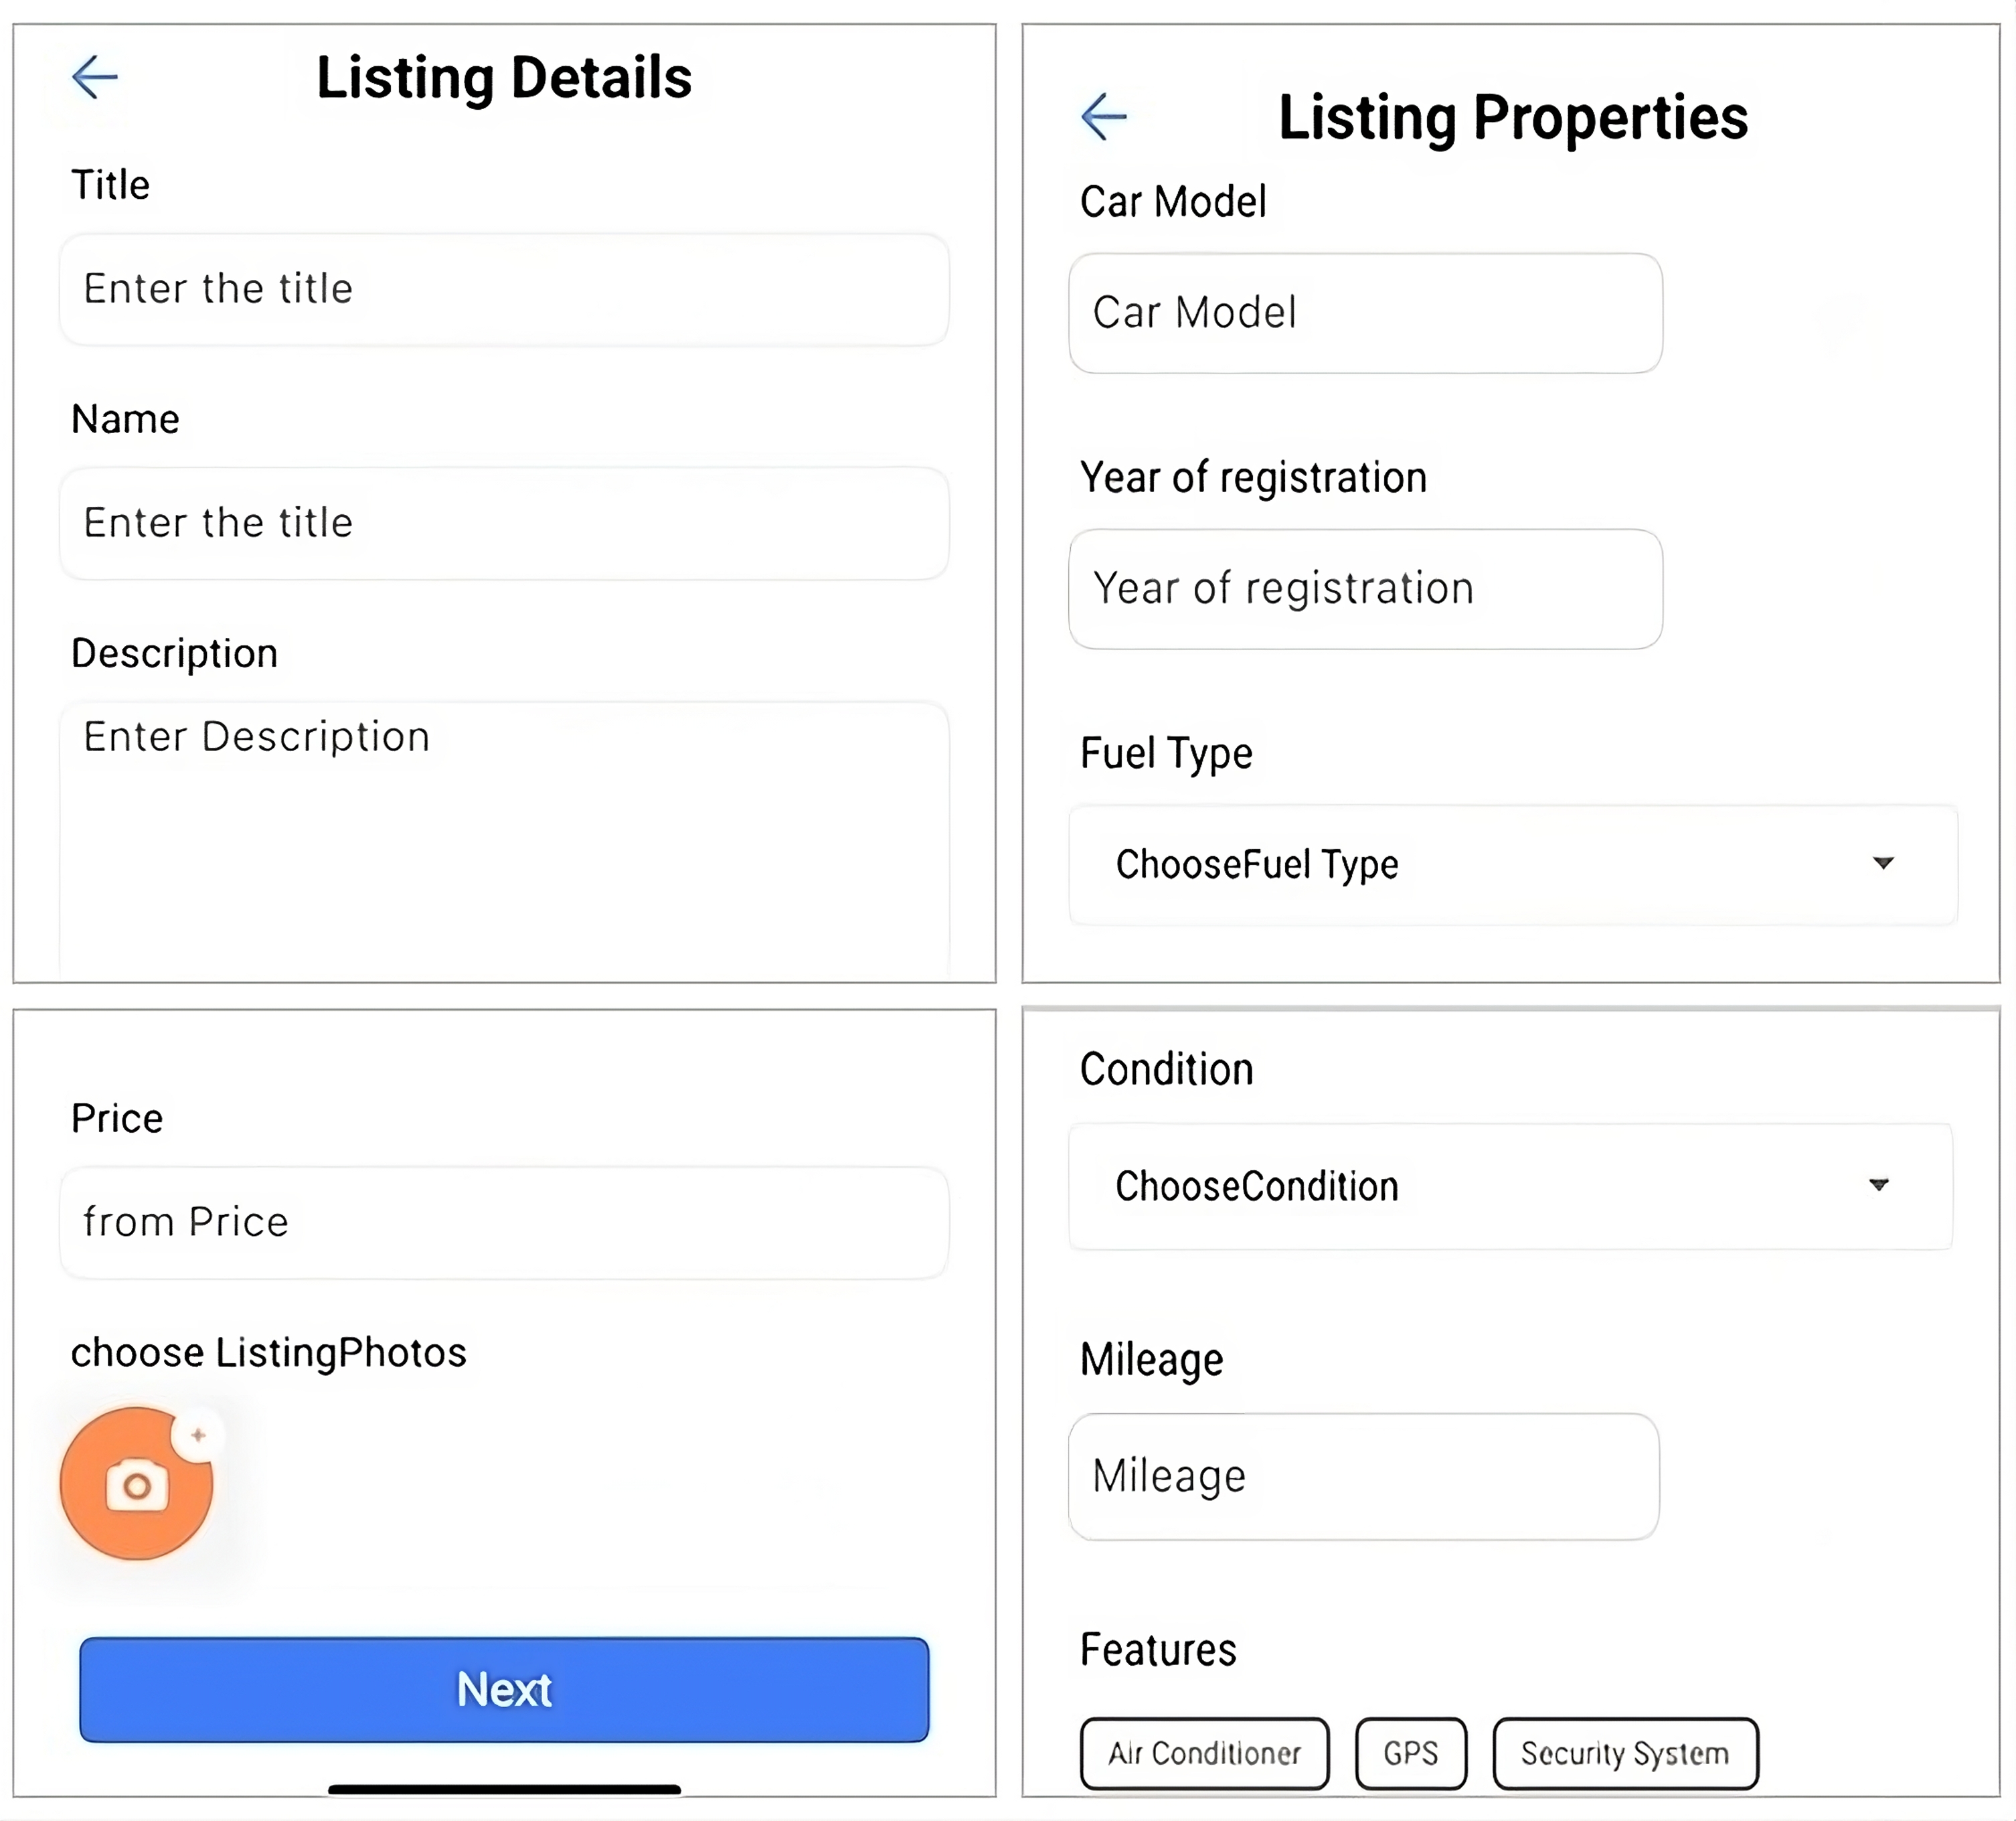Open the ChooseFuel Type dropdown
The image size is (2016, 1821).
(1512, 865)
